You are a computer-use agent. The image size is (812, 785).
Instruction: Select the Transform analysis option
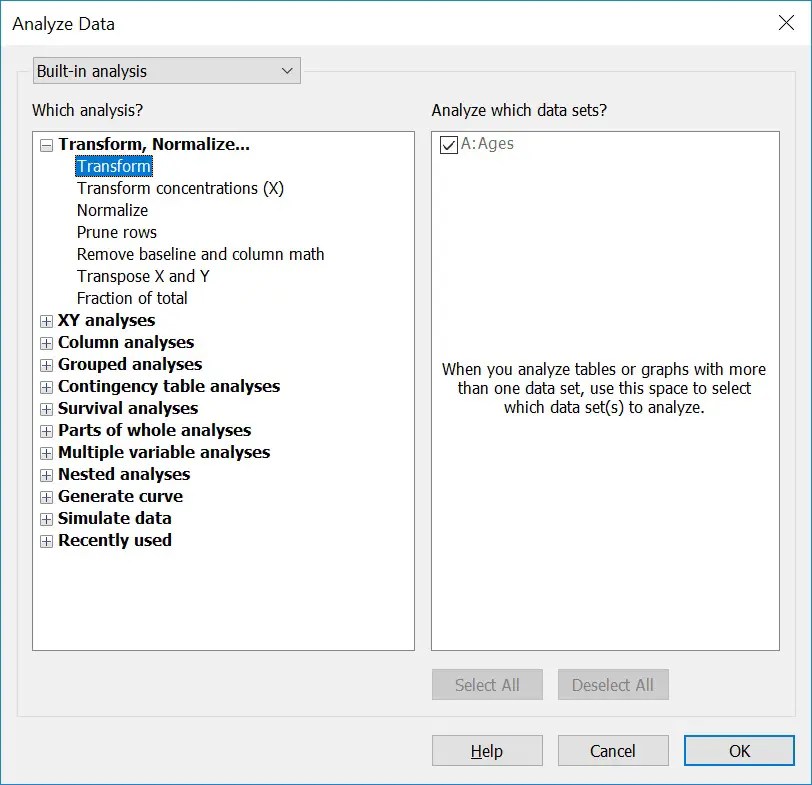pyautogui.click(x=113, y=166)
